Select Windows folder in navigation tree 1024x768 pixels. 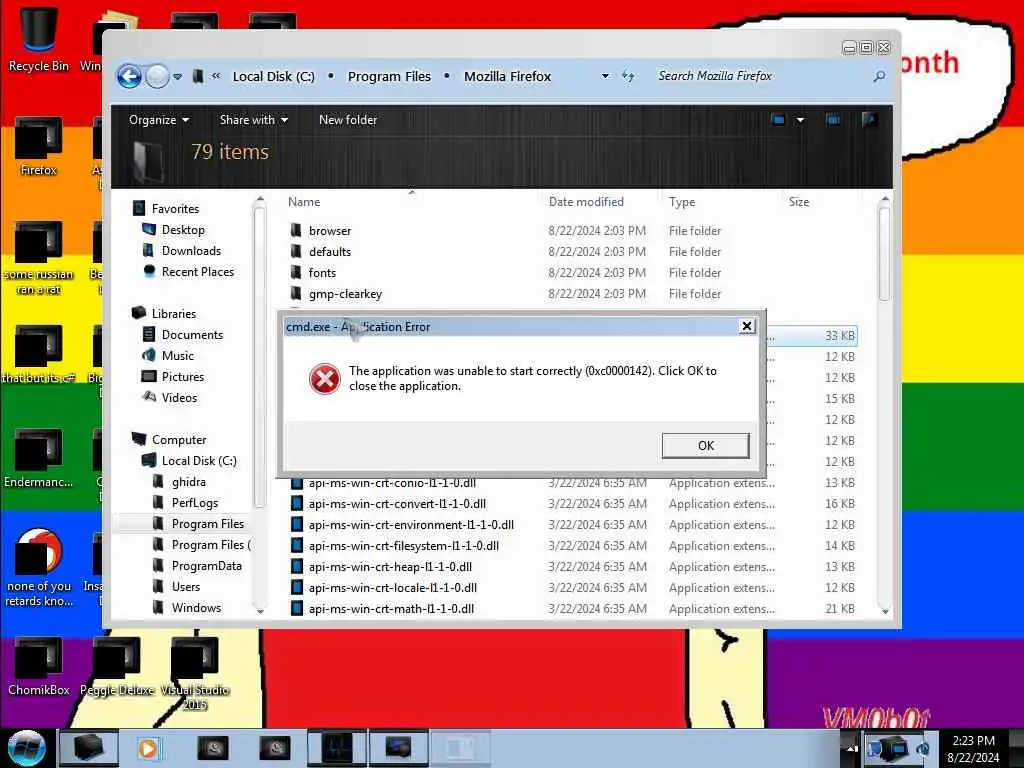pos(196,607)
